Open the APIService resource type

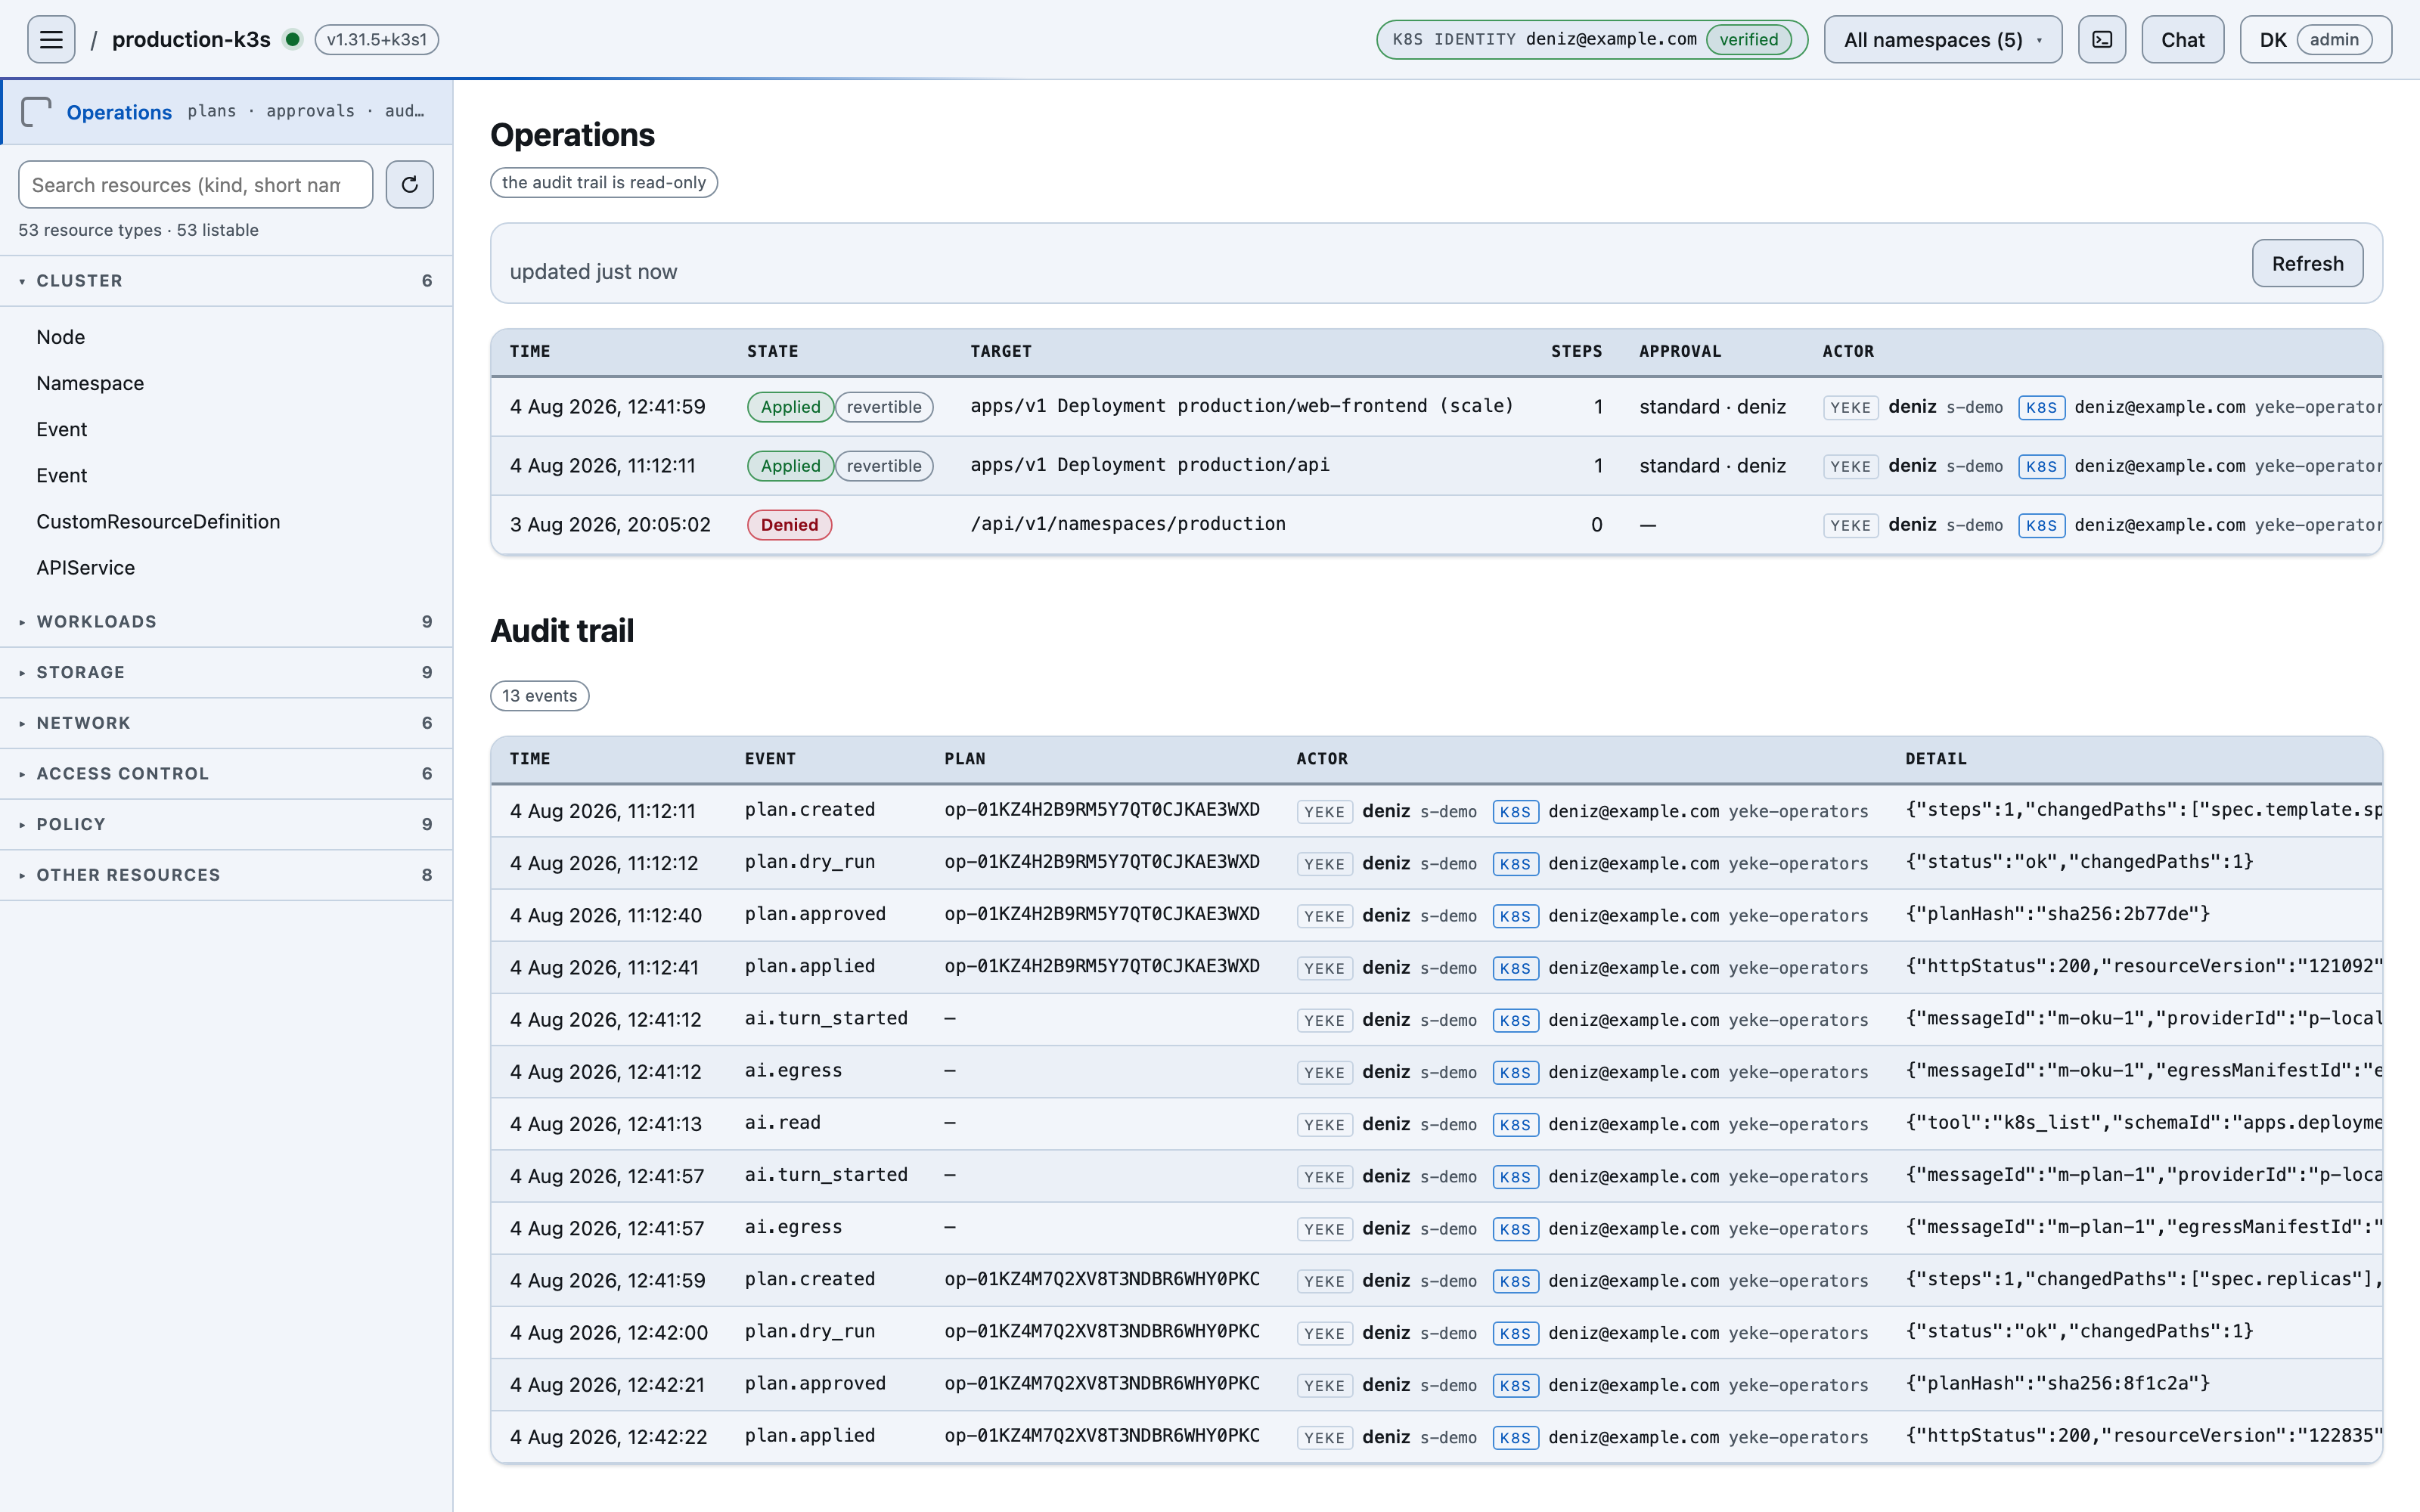tap(86, 568)
